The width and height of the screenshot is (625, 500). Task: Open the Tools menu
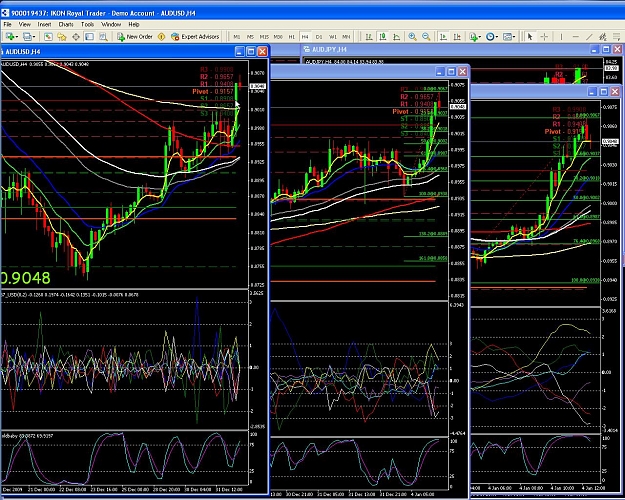click(x=87, y=24)
